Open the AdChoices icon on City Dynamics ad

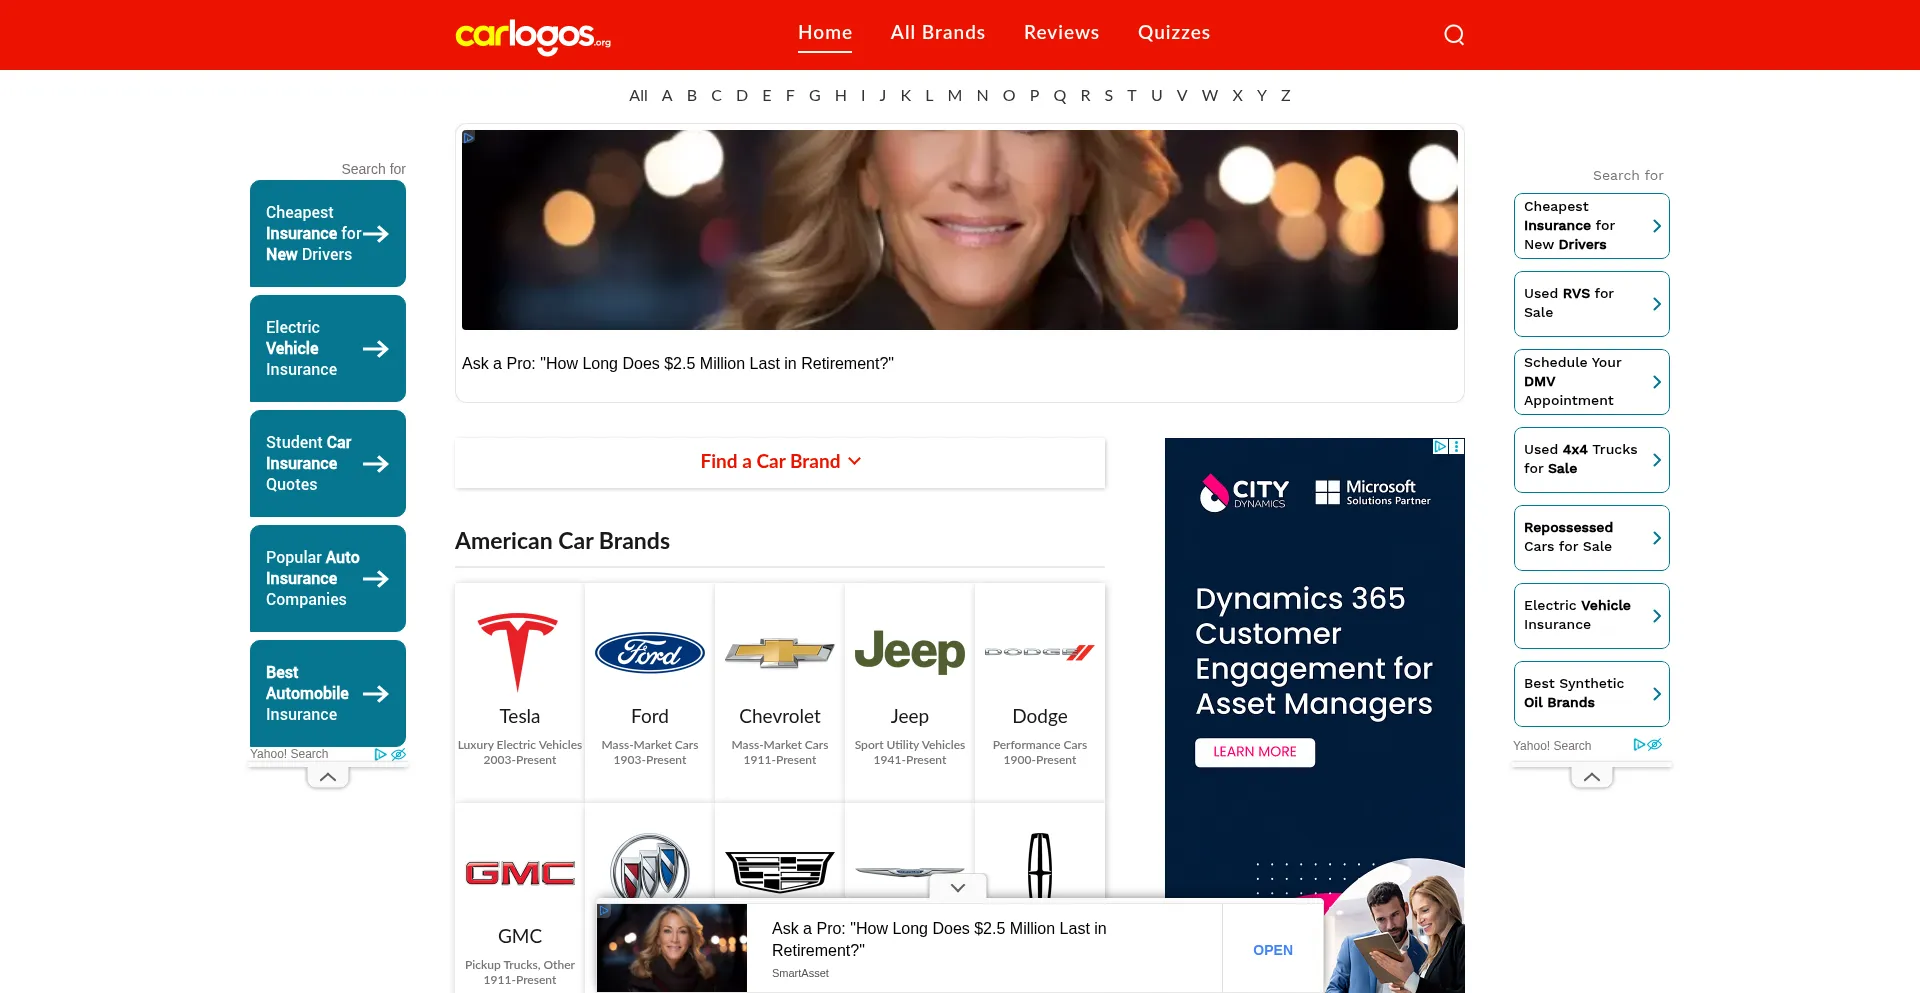1440,447
